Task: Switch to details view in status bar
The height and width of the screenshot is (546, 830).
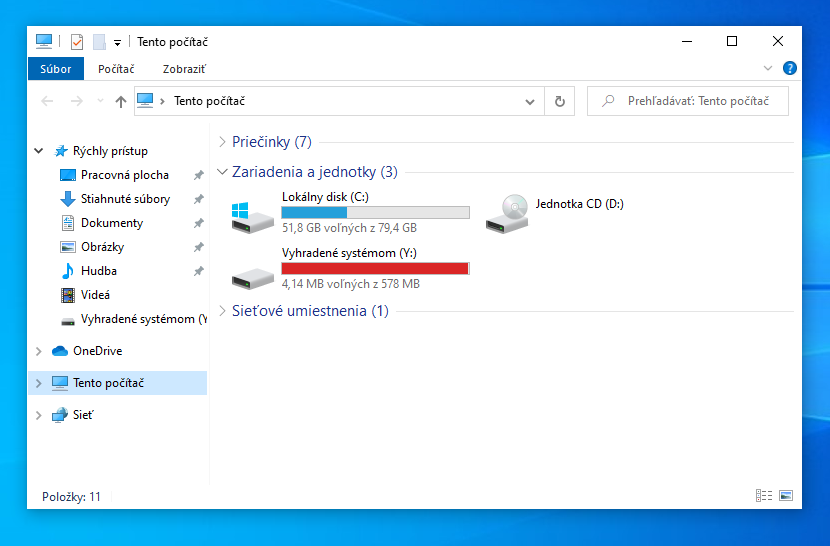Action: pos(764,496)
